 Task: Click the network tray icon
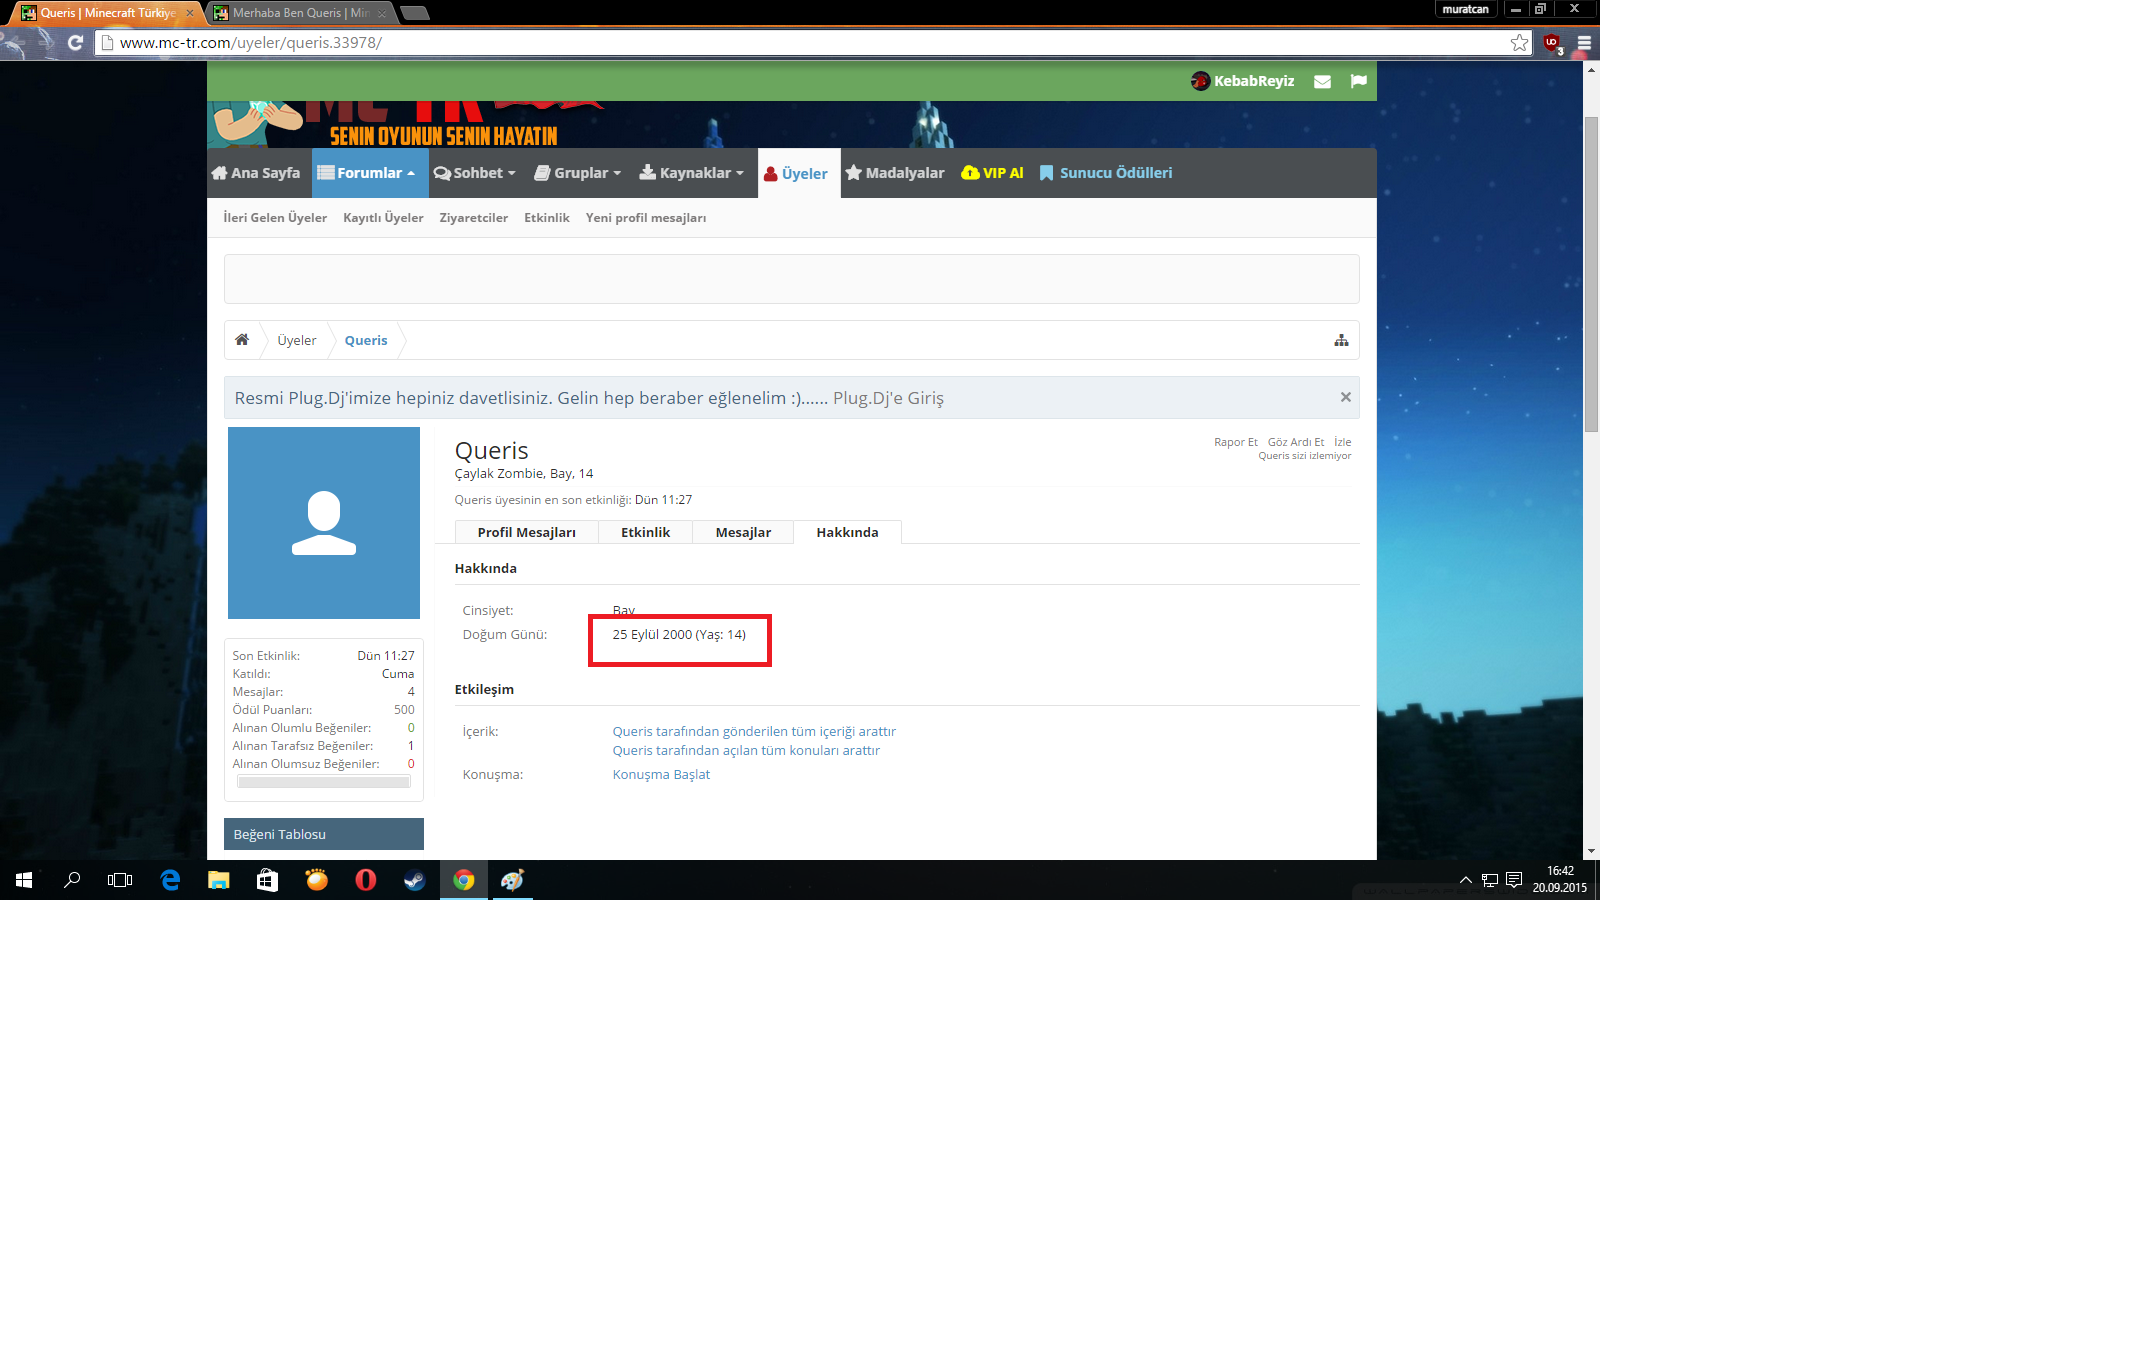[1490, 880]
